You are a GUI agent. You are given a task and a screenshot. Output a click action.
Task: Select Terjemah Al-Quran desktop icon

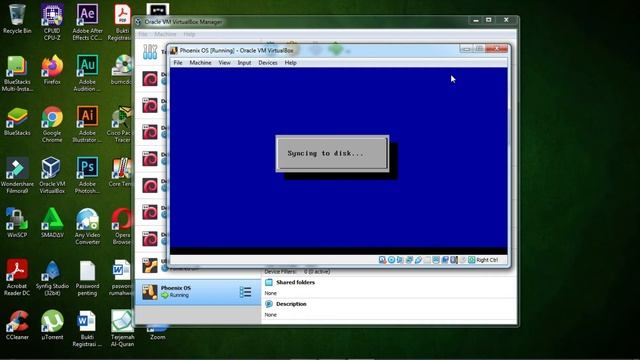click(122, 329)
